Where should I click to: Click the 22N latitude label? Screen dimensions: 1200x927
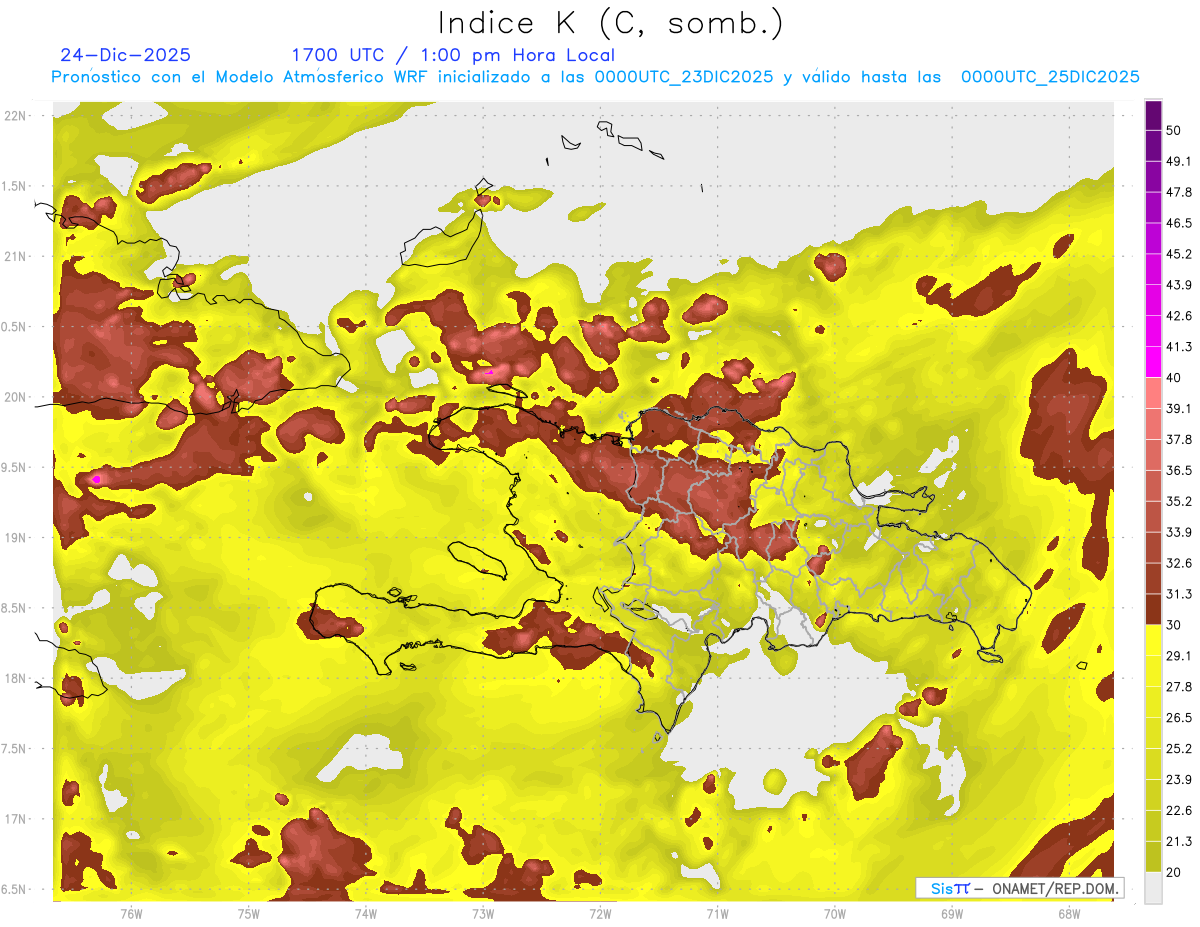coord(16,115)
